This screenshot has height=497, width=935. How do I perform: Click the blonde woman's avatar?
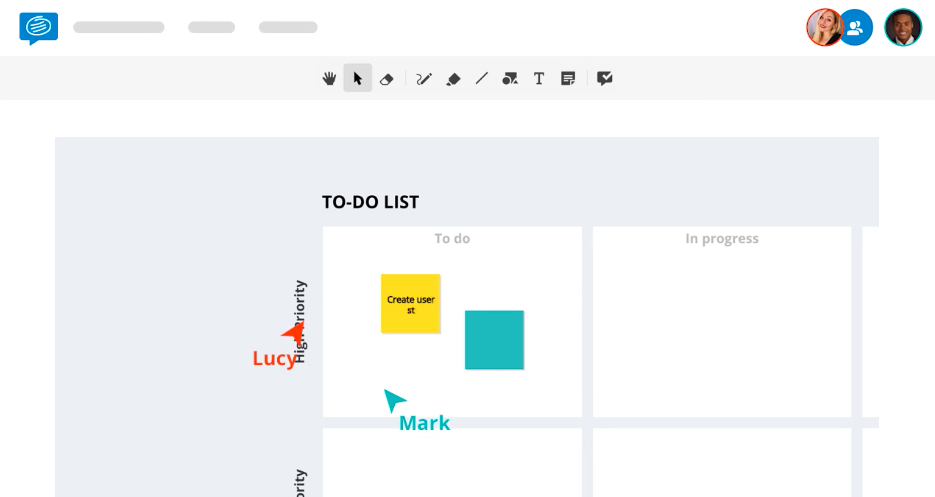[x=823, y=27]
